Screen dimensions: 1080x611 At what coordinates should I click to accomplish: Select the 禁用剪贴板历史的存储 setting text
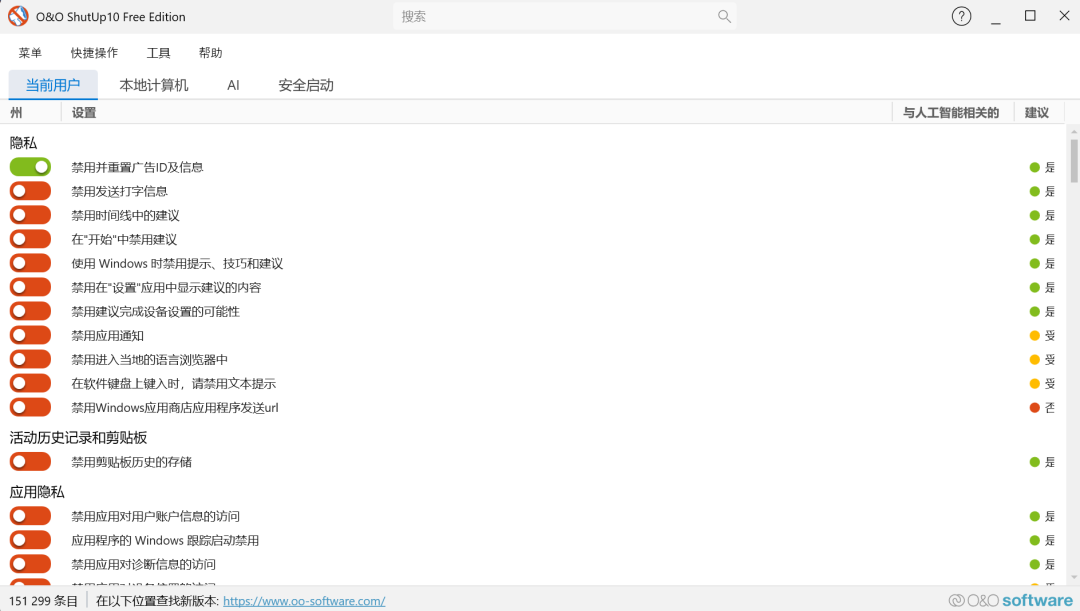tap(132, 462)
